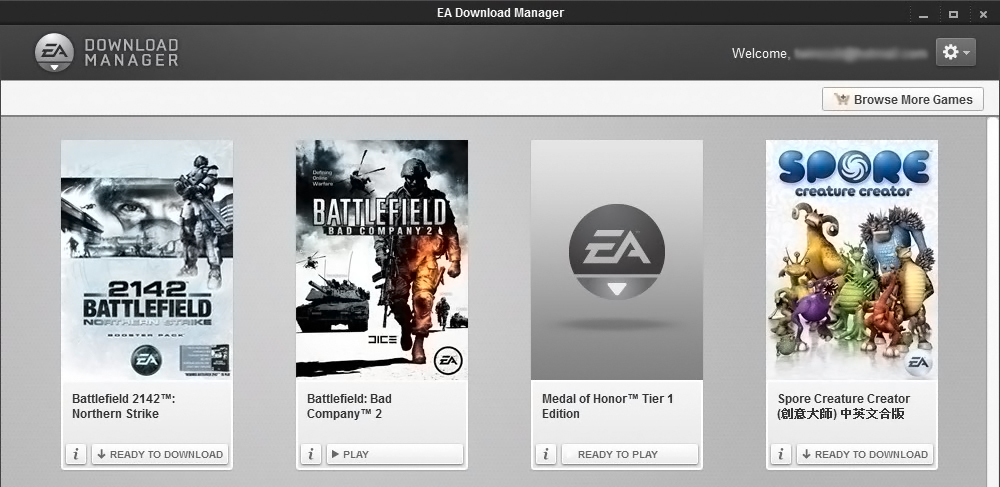Minimize the EA Download Manager window
Image resolution: width=1000 pixels, height=487 pixels.
[923, 14]
